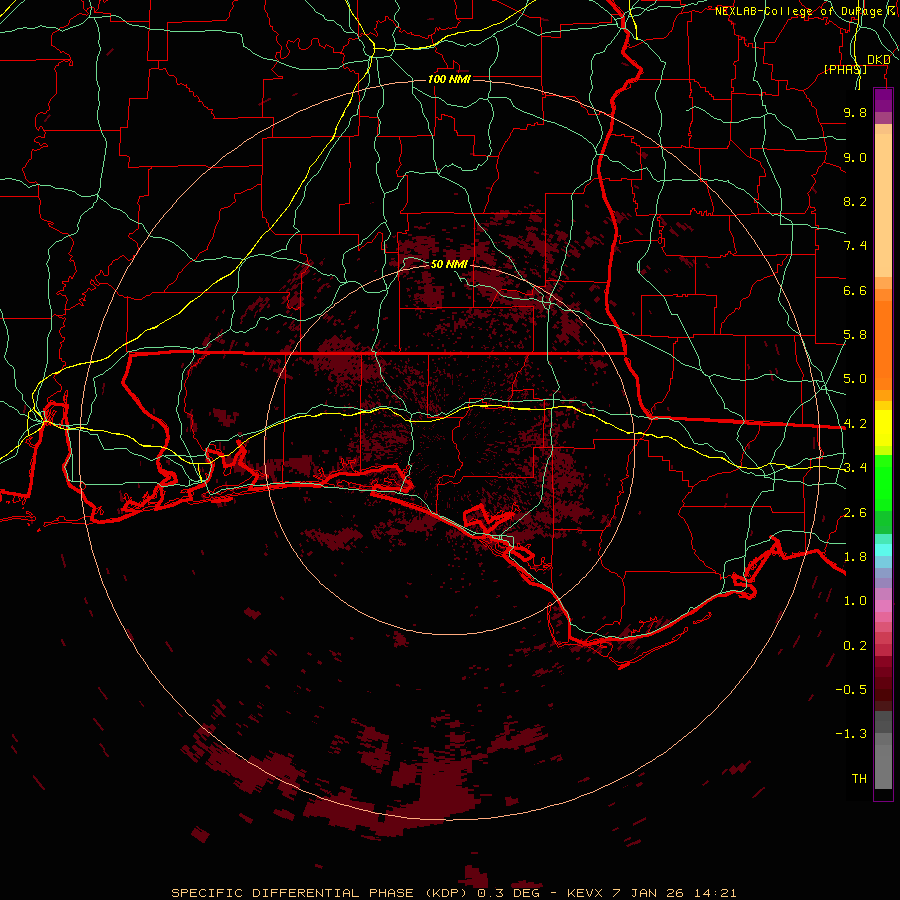Click the 7.4 legend value

[855, 246]
